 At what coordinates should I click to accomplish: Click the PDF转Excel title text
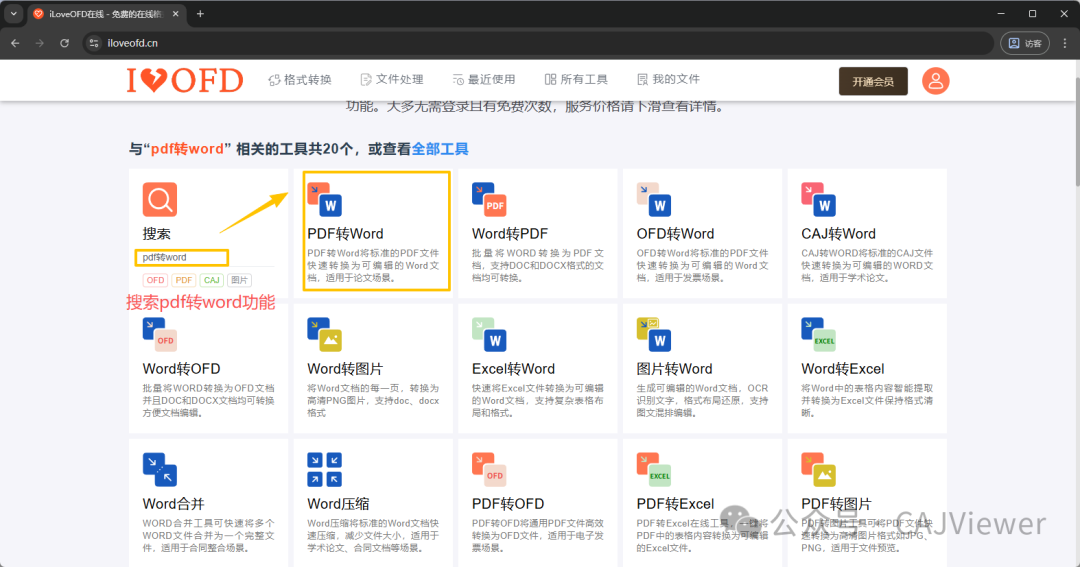[x=675, y=504]
